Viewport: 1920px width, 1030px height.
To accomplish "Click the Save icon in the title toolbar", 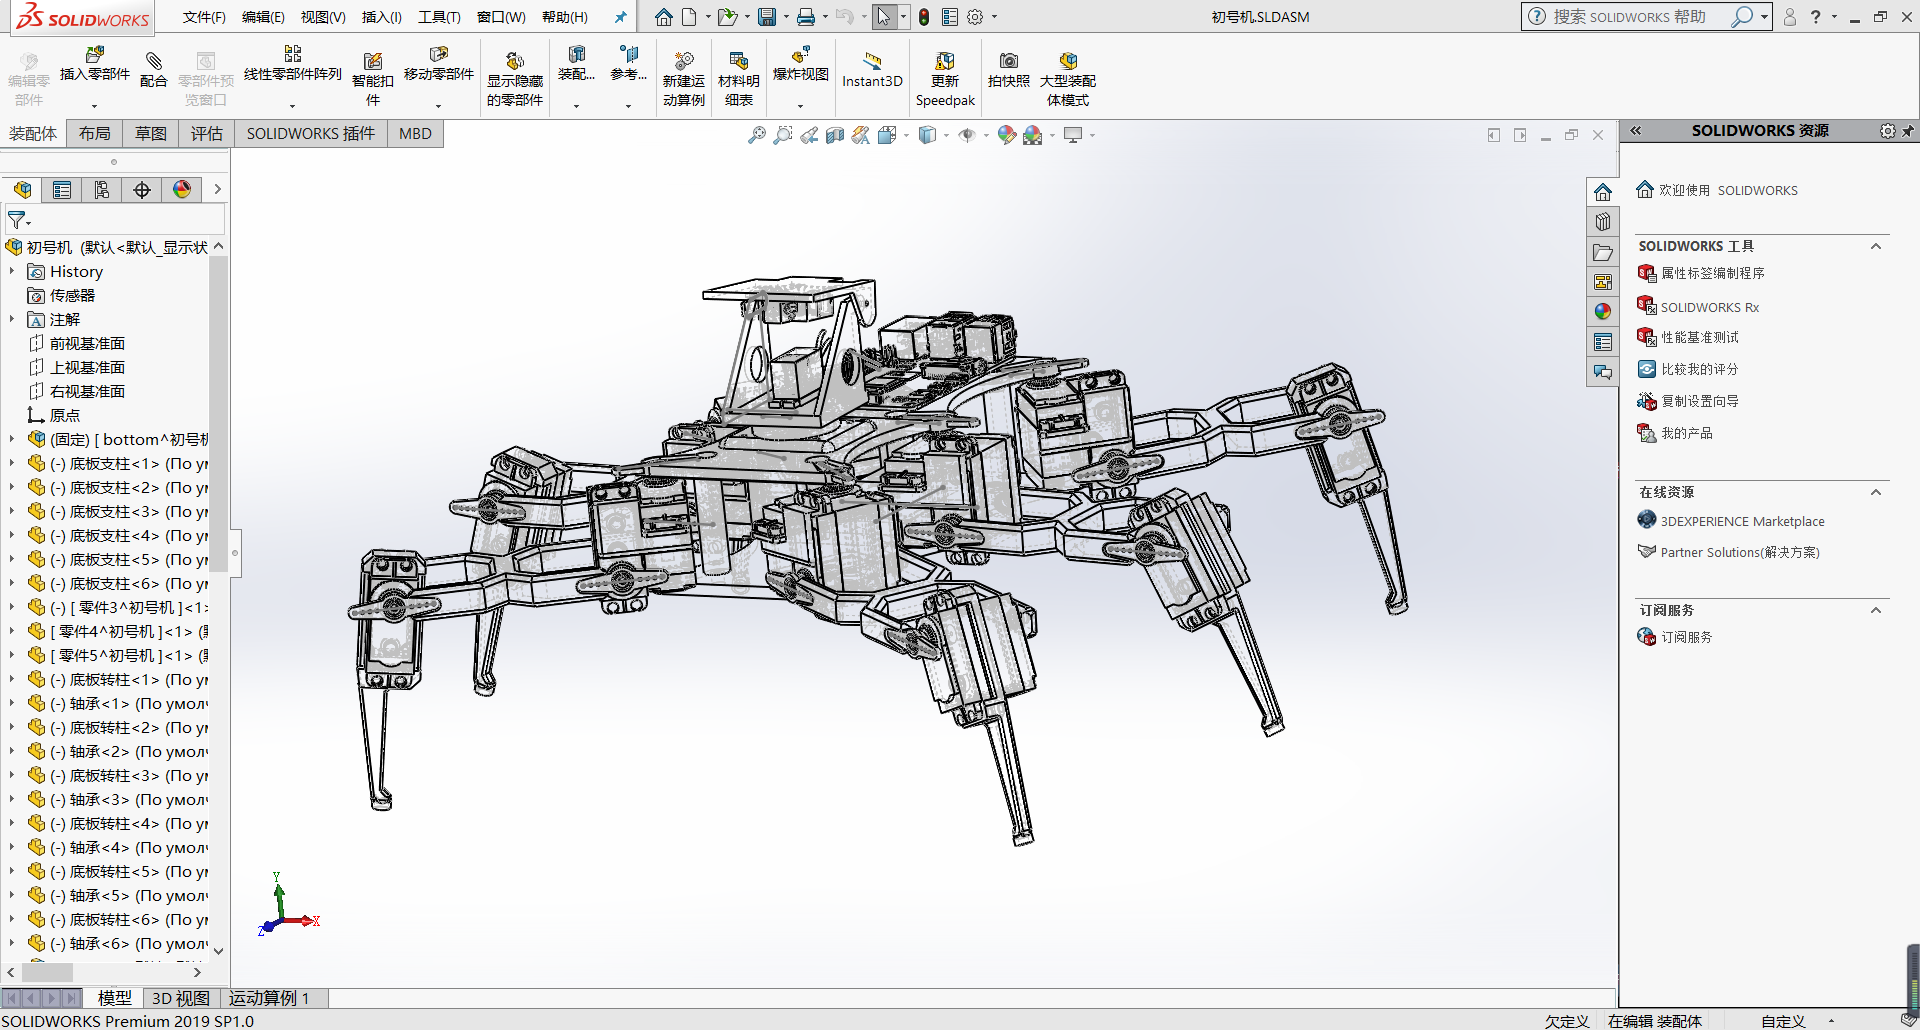I will tap(767, 17).
